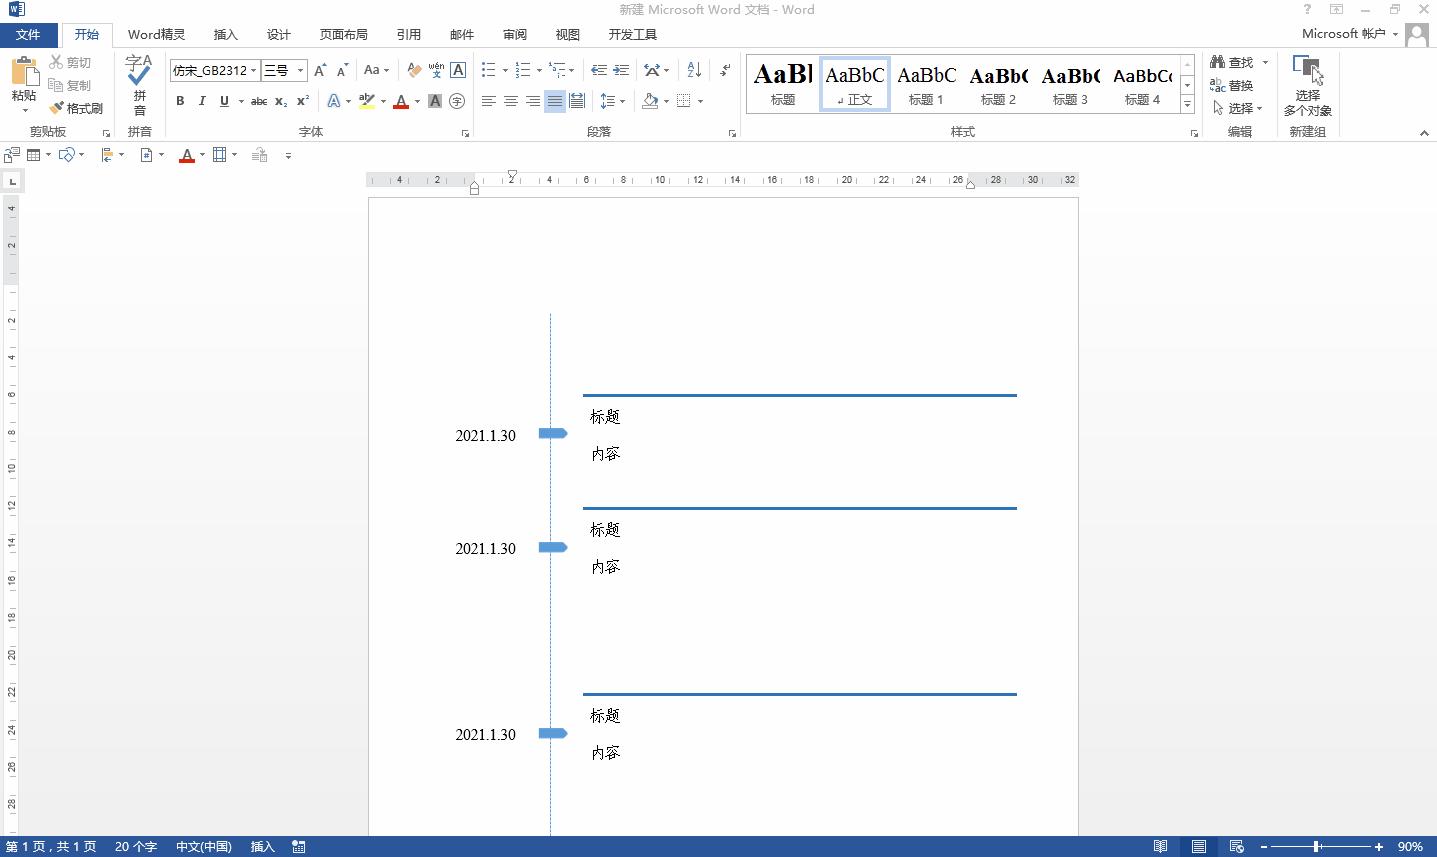Switch to the 插入 ribbon tab

pyautogui.click(x=225, y=34)
